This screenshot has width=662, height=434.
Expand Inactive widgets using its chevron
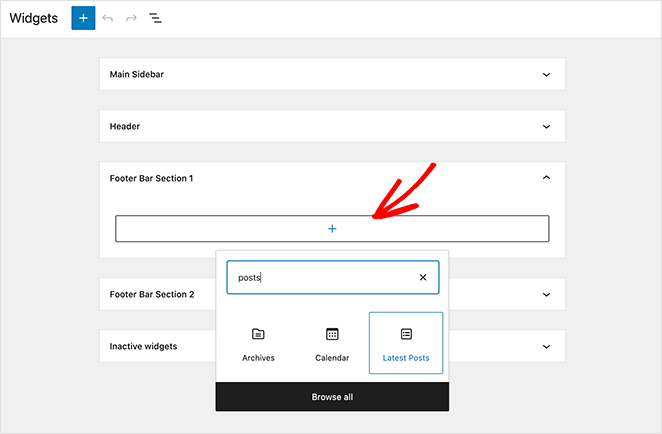click(x=546, y=346)
